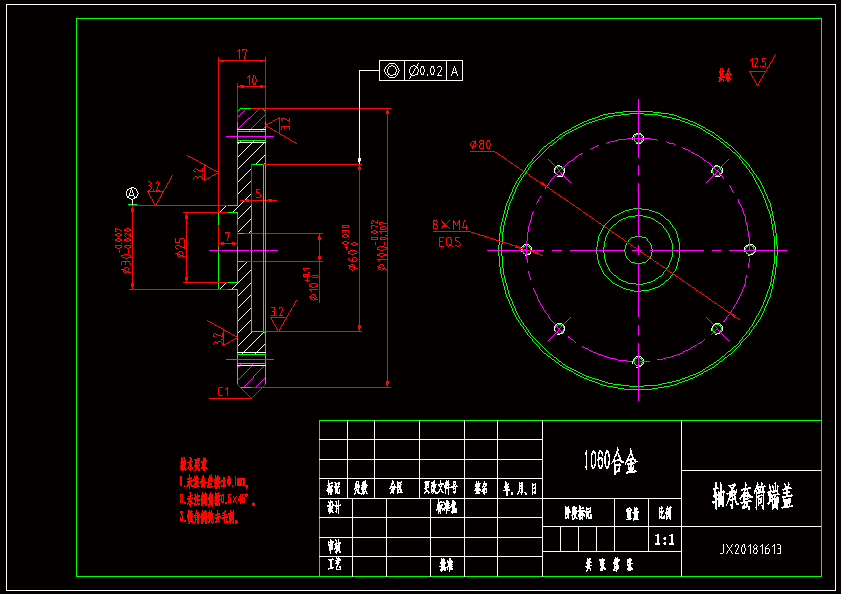
Task: Select the datum A circle marker
Action: pos(131,192)
